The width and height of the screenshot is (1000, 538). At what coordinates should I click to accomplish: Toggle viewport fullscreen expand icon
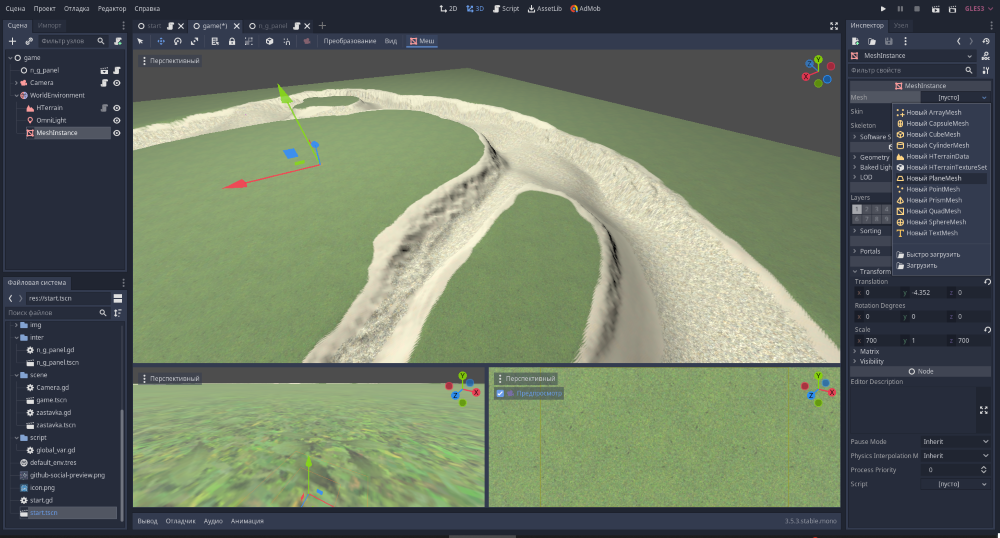(x=834, y=25)
